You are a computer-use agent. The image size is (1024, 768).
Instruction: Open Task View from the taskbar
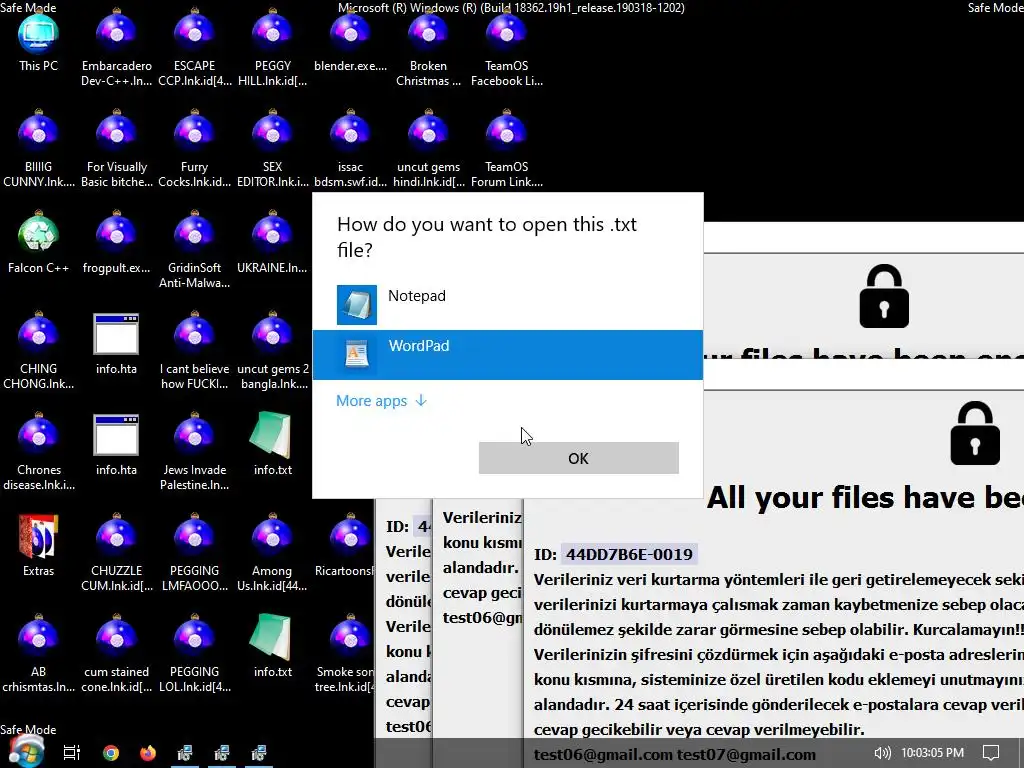pyautogui.click(x=72, y=753)
